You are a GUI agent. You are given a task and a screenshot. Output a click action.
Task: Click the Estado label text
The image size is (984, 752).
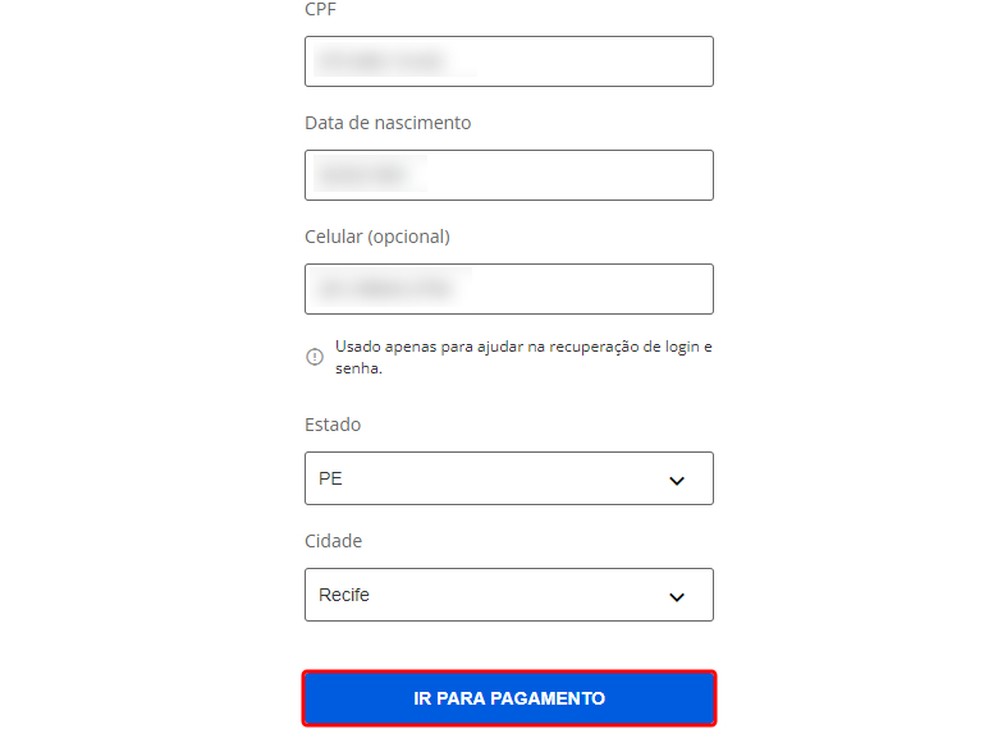(x=332, y=424)
